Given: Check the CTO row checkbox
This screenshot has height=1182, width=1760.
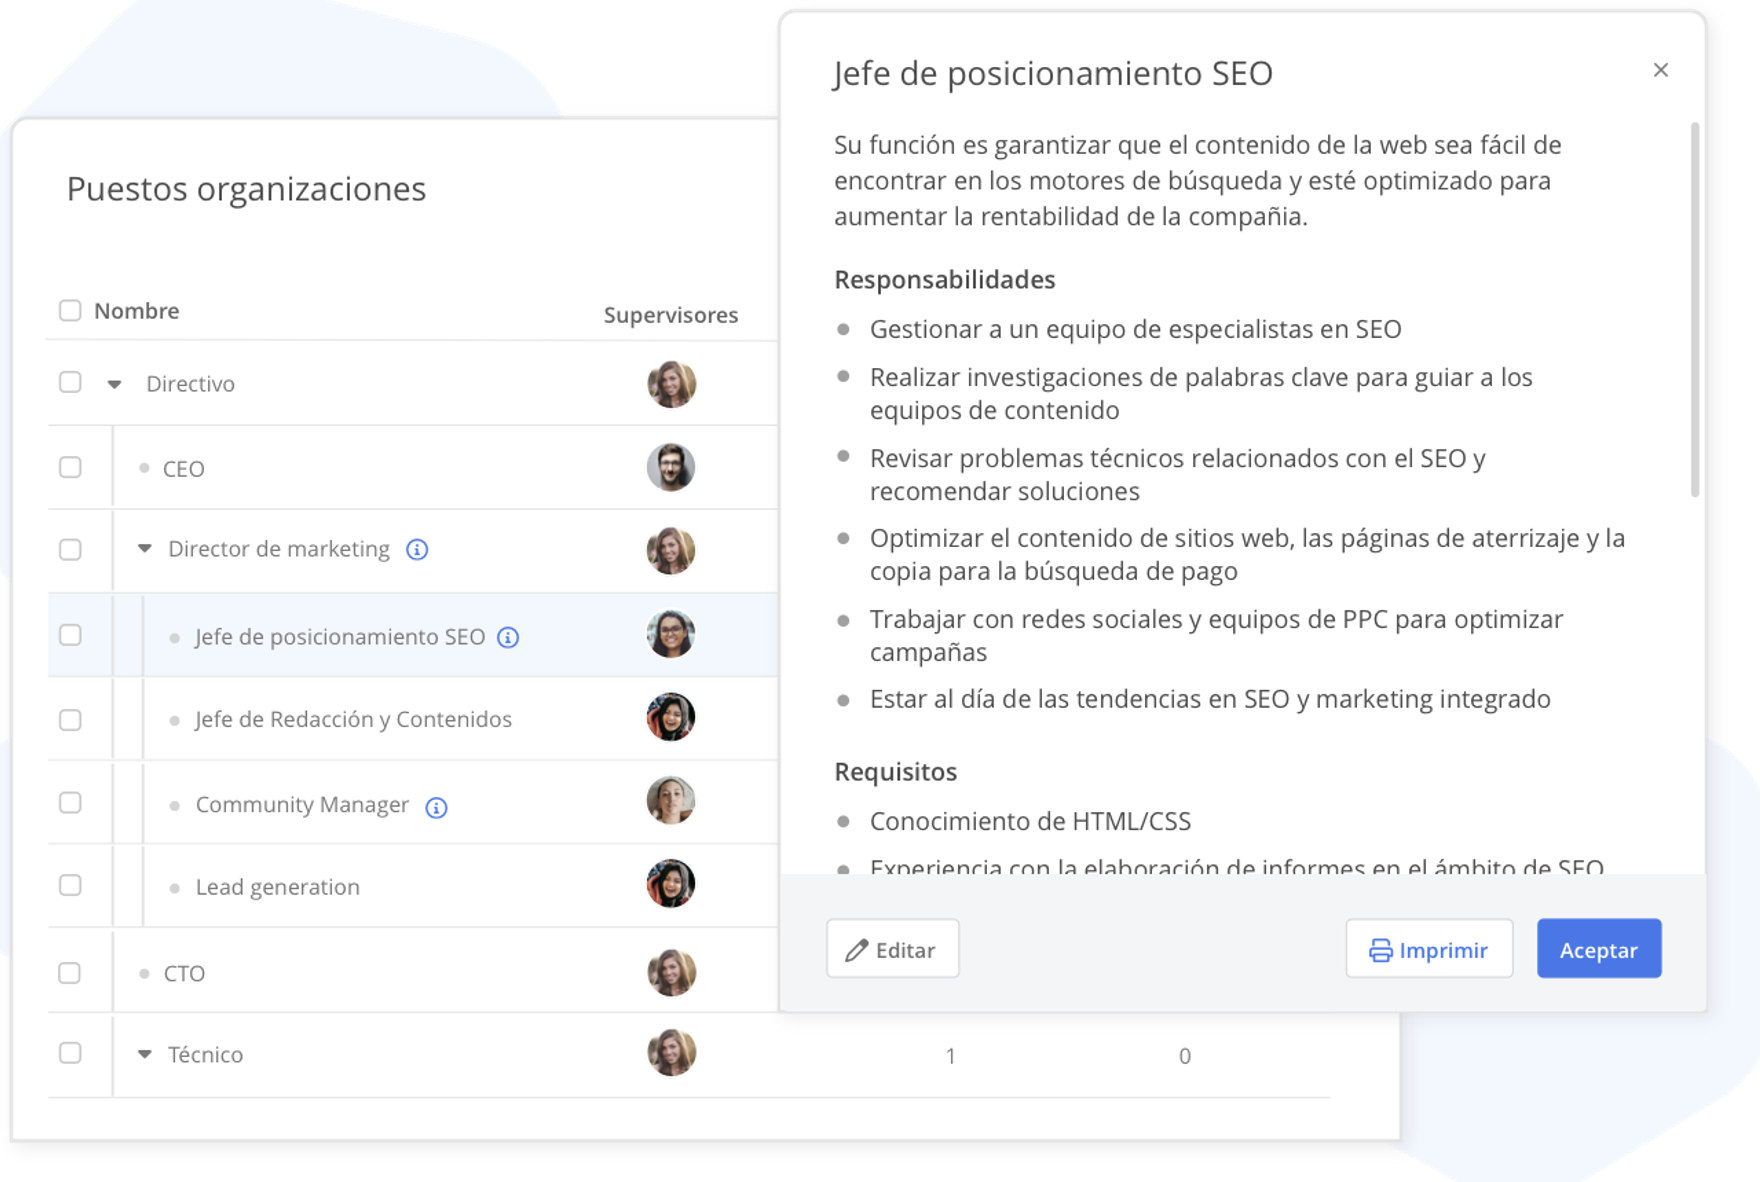Looking at the screenshot, I should (x=70, y=973).
